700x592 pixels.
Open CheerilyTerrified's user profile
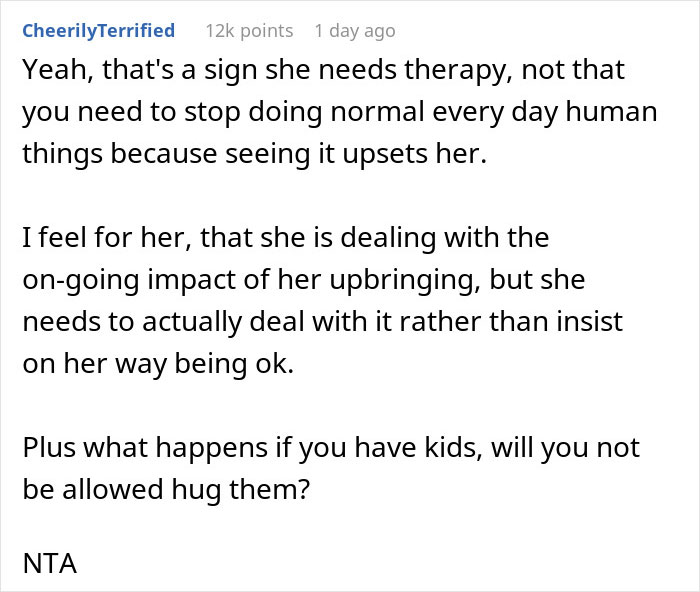tap(98, 31)
